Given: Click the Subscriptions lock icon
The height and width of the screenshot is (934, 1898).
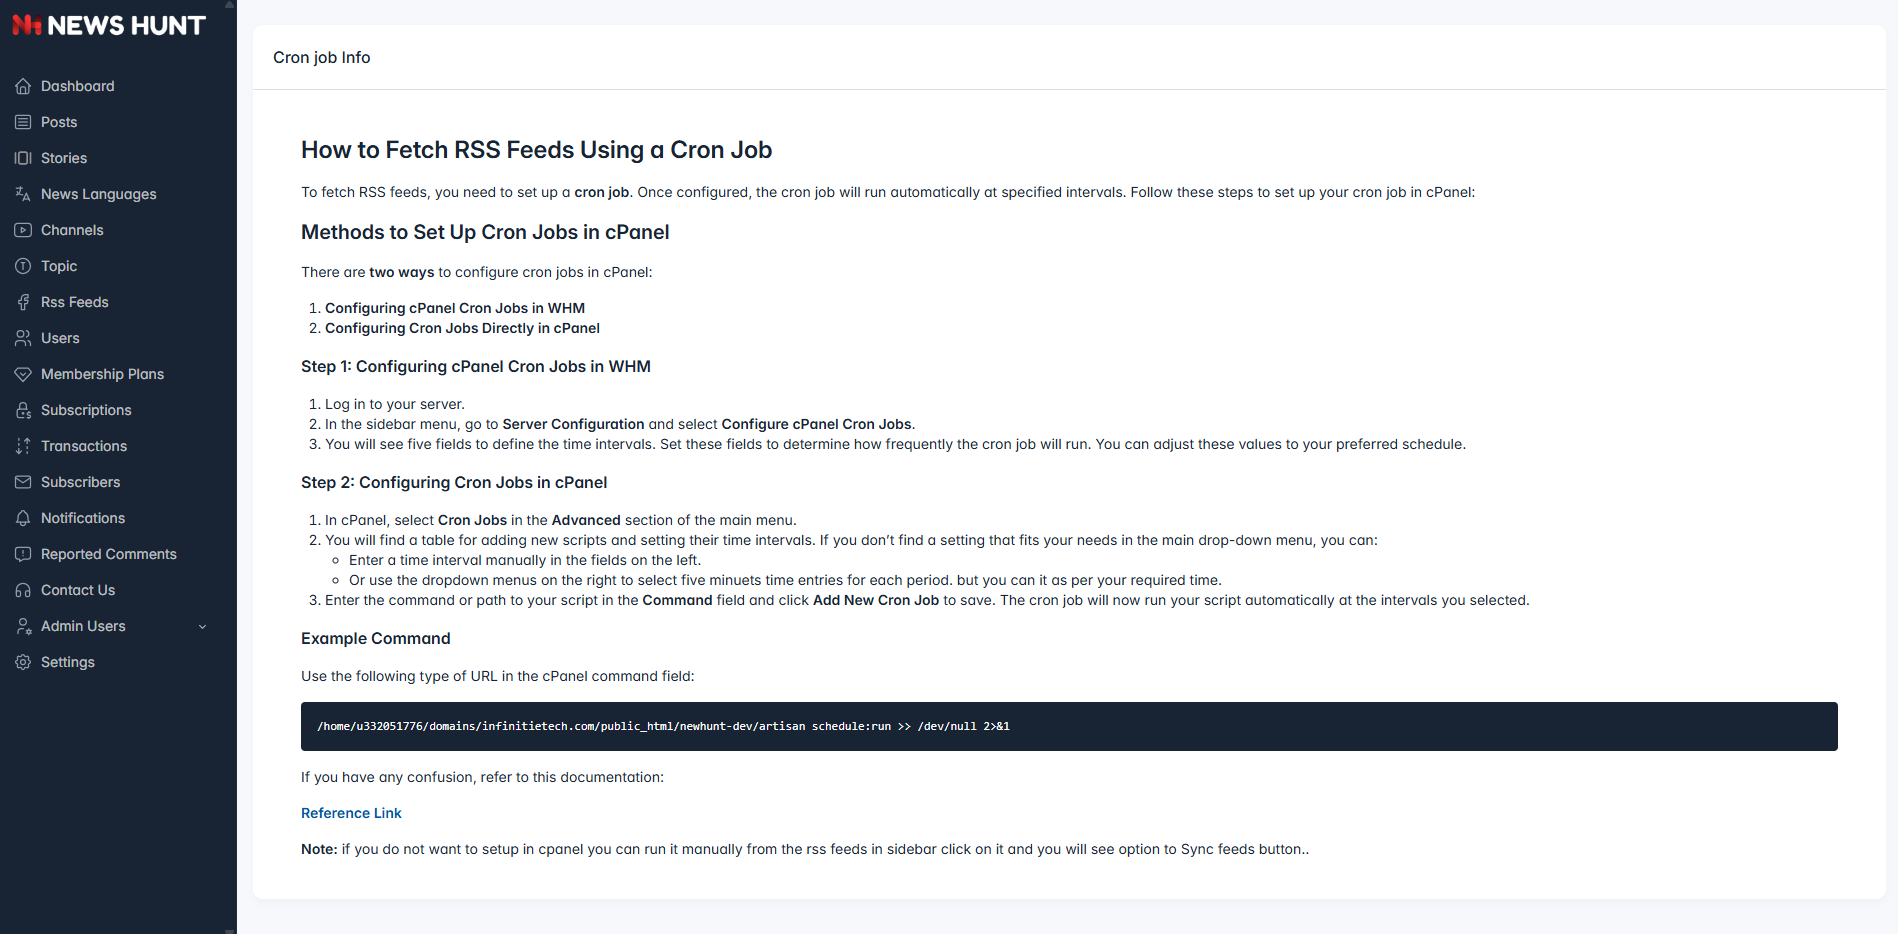Looking at the screenshot, I should coord(23,410).
